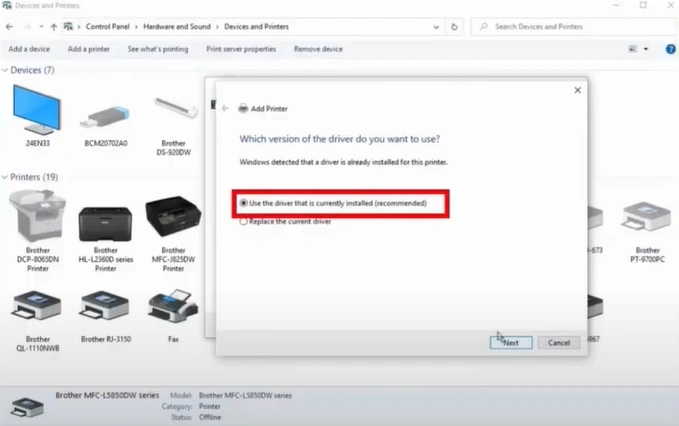Viewport: 679px width, 426px height.
Task: Open the view options dropdown arrow
Action: [x=646, y=49]
